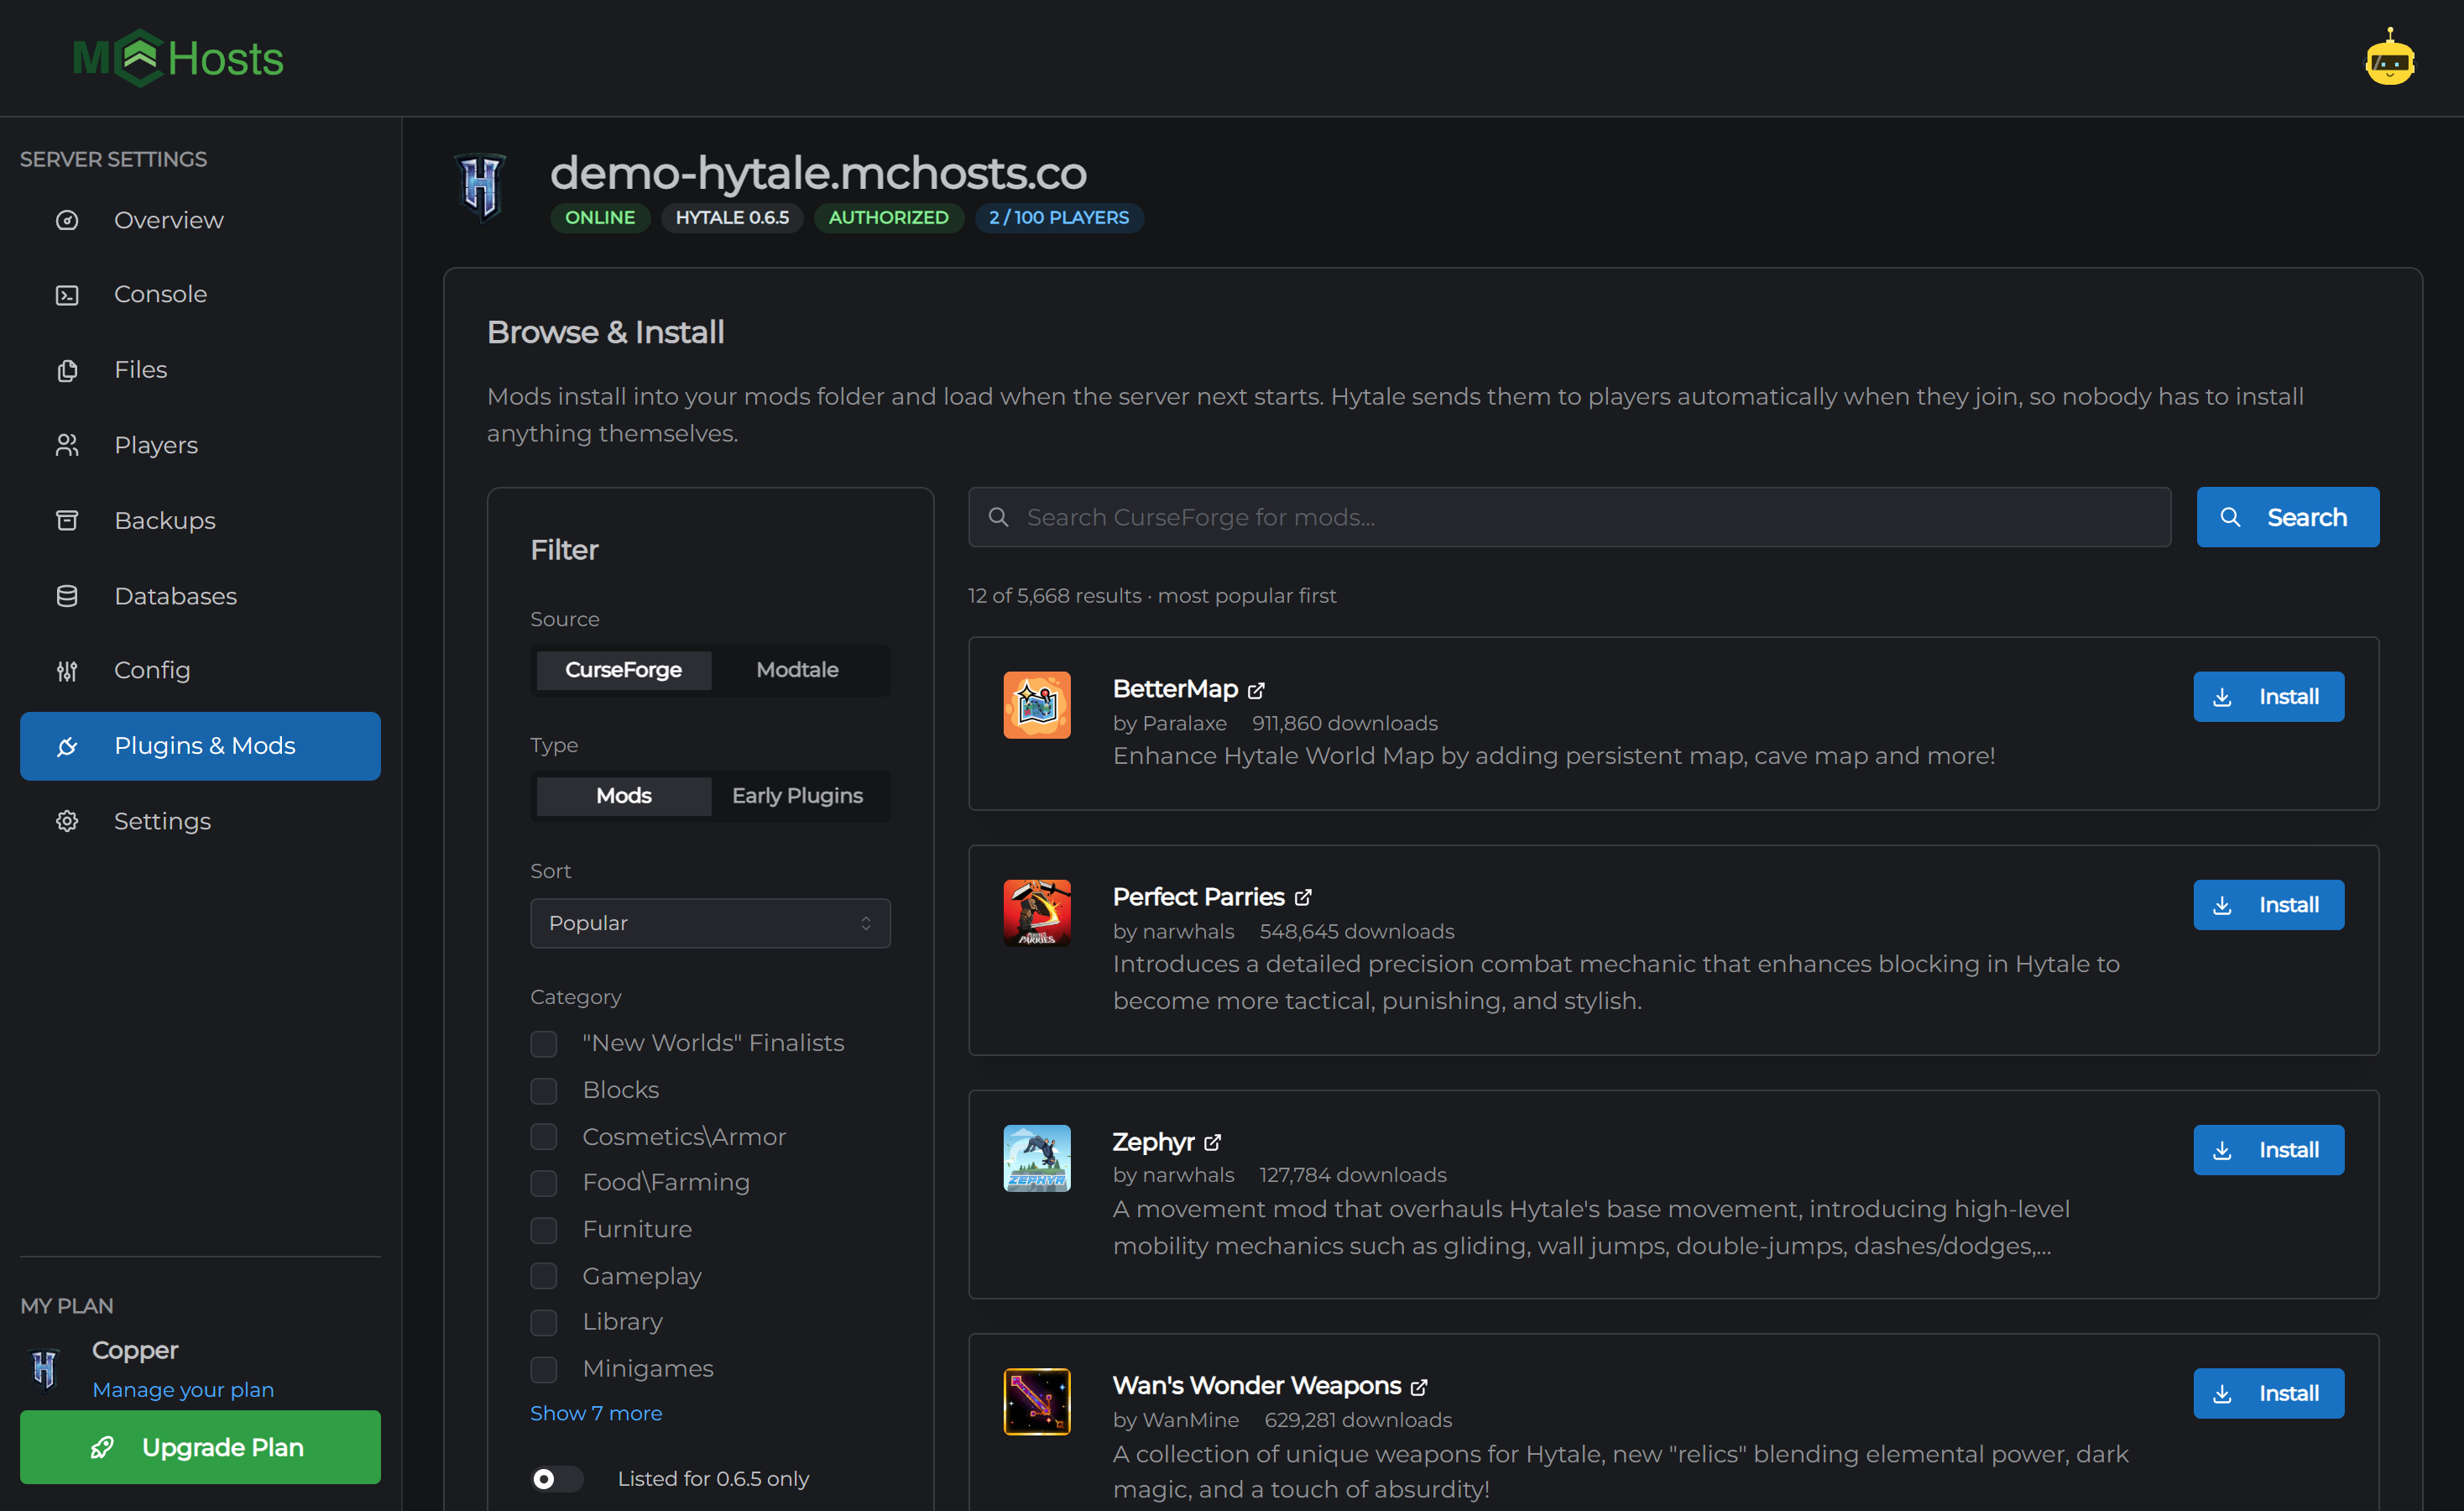This screenshot has width=2464, height=1511.
Task: Focus the Search CurseForge for mods field
Action: click(1570, 517)
